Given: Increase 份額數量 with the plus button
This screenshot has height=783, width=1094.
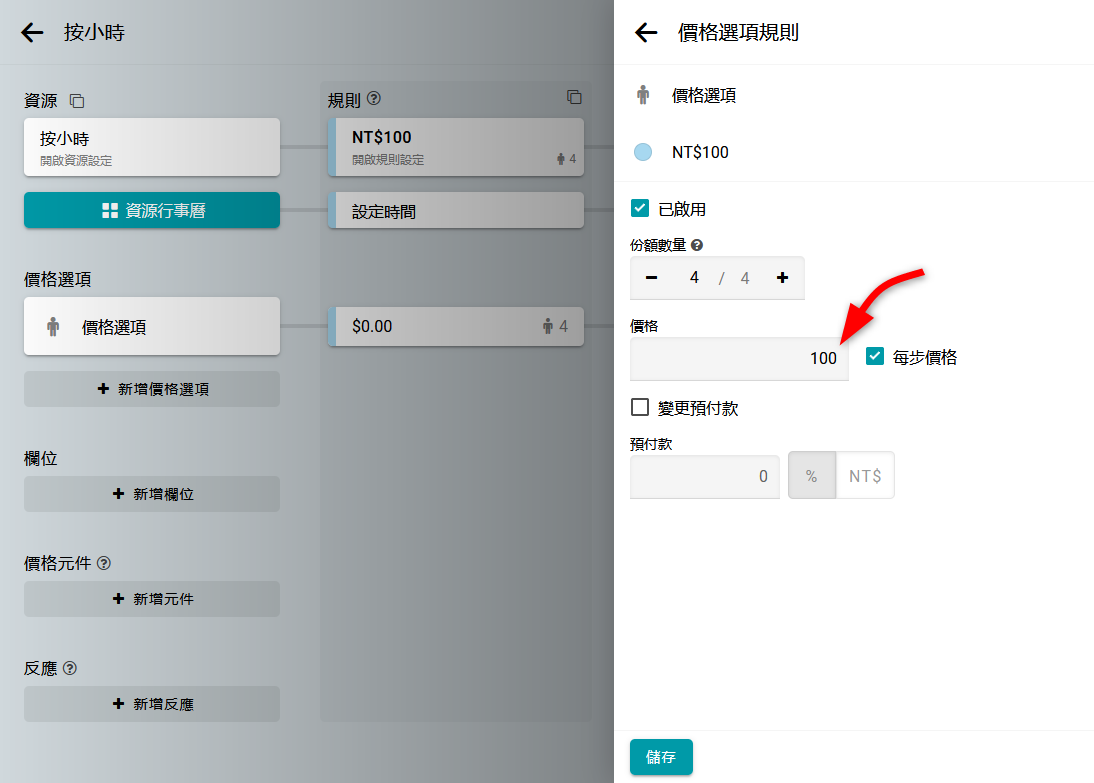Looking at the screenshot, I should point(782,278).
